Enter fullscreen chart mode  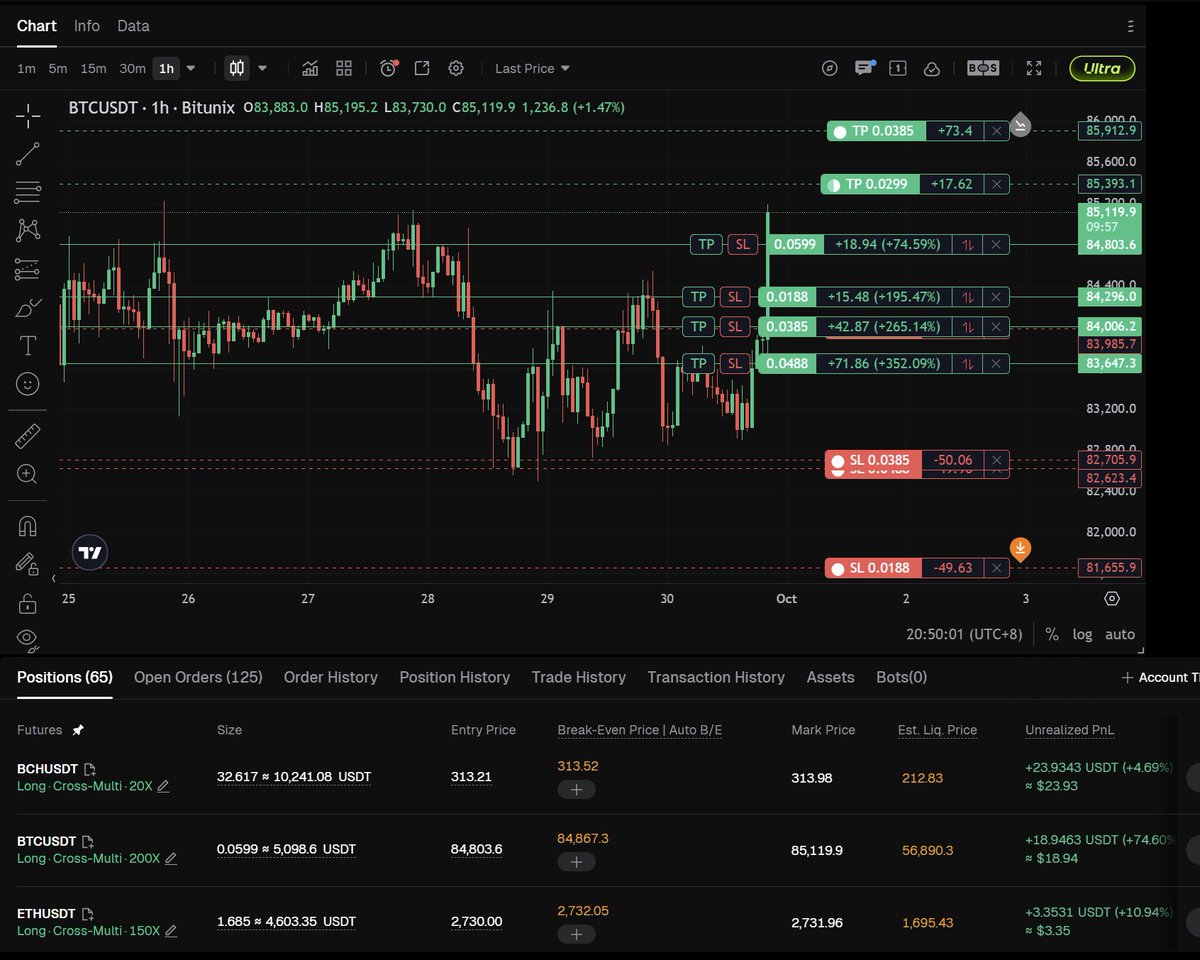(x=1034, y=68)
